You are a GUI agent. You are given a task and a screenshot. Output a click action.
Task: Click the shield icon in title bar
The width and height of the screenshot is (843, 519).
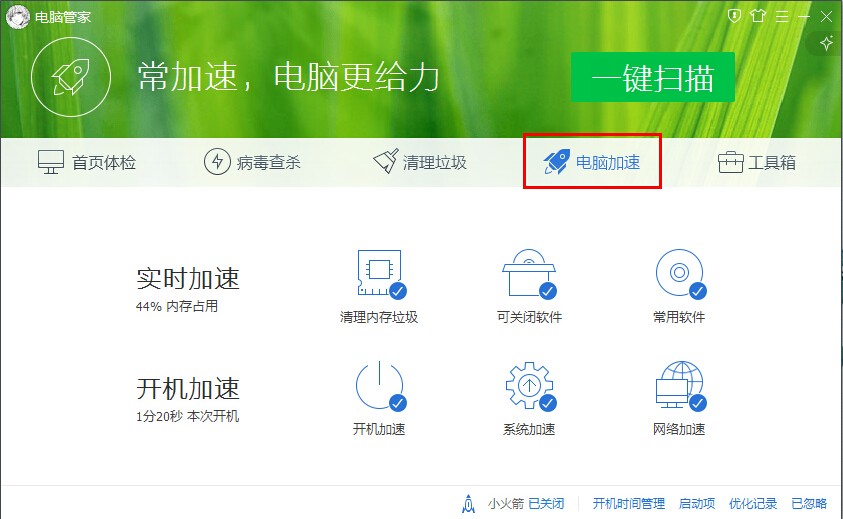pos(735,16)
